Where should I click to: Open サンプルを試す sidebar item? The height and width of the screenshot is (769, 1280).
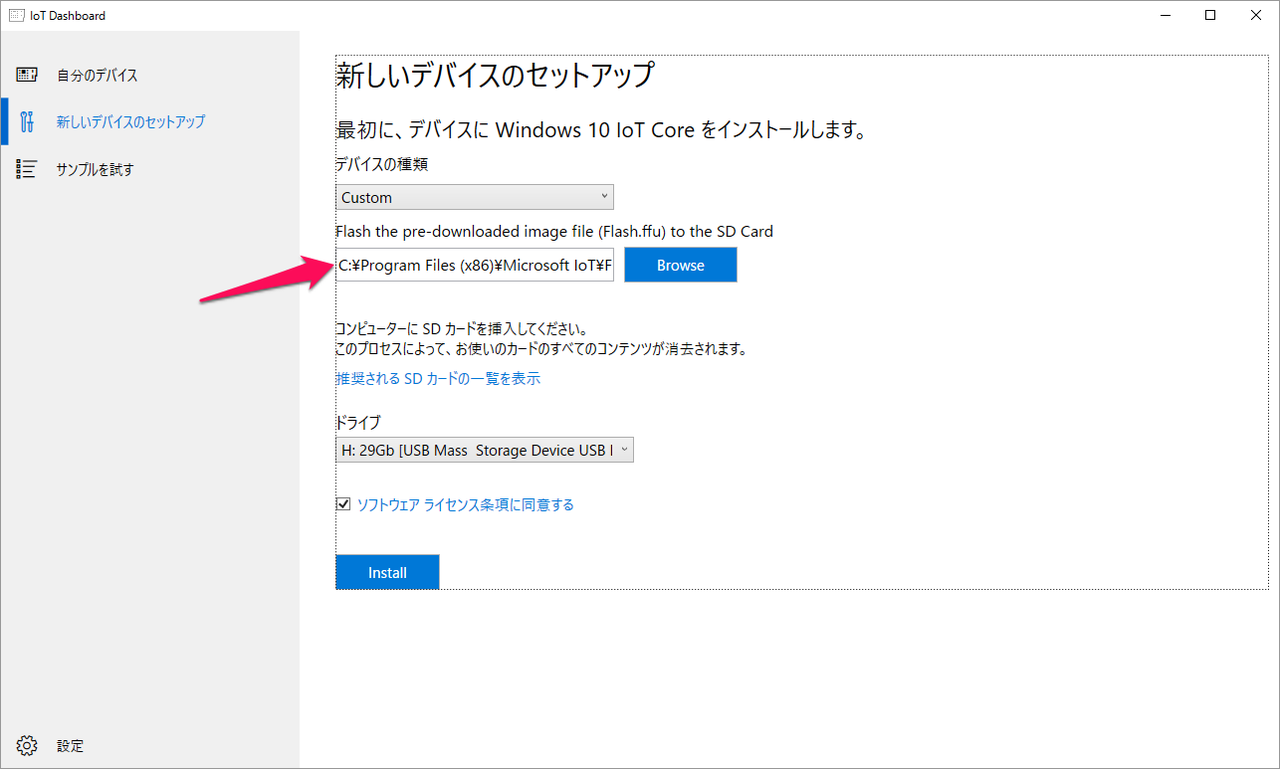[150, 169]
